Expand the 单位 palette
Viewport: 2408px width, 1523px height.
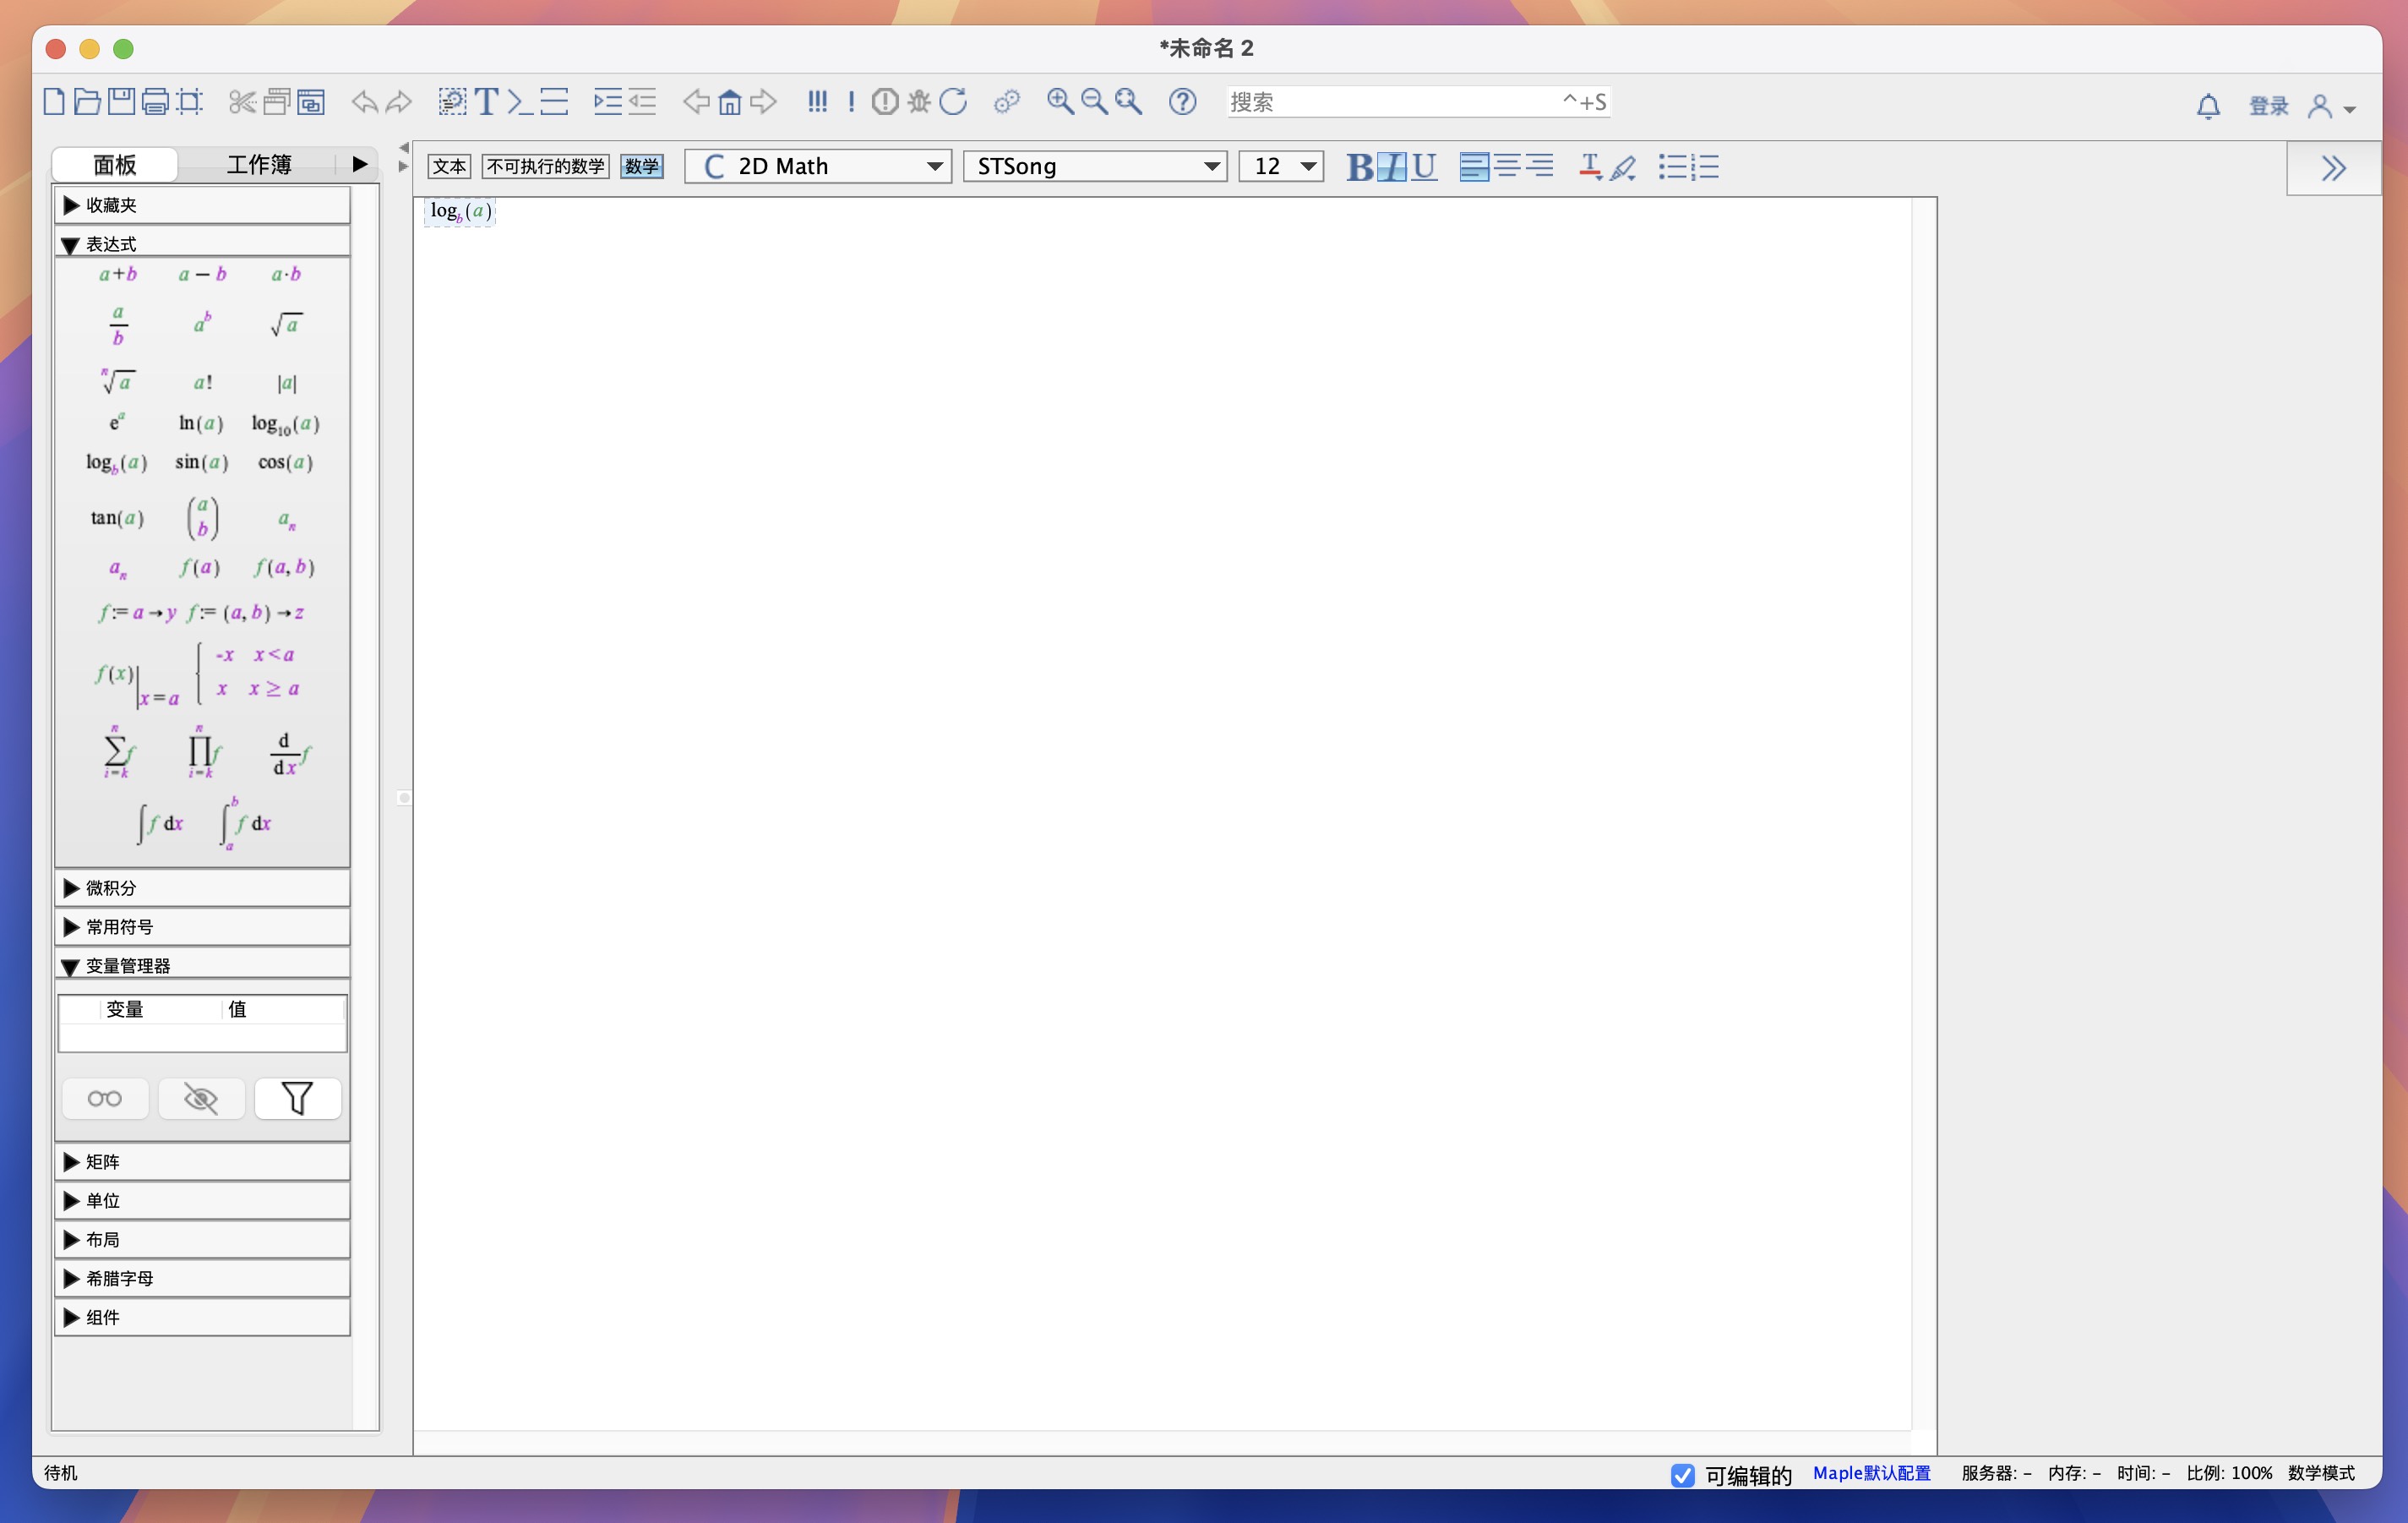click(x=202, y=1200)
